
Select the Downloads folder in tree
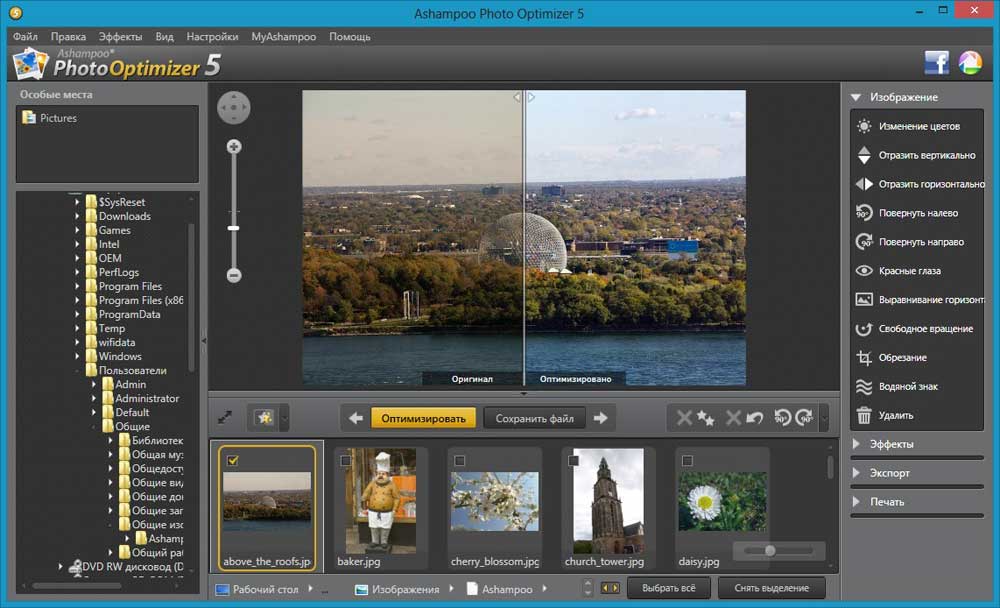pos(124,216)
